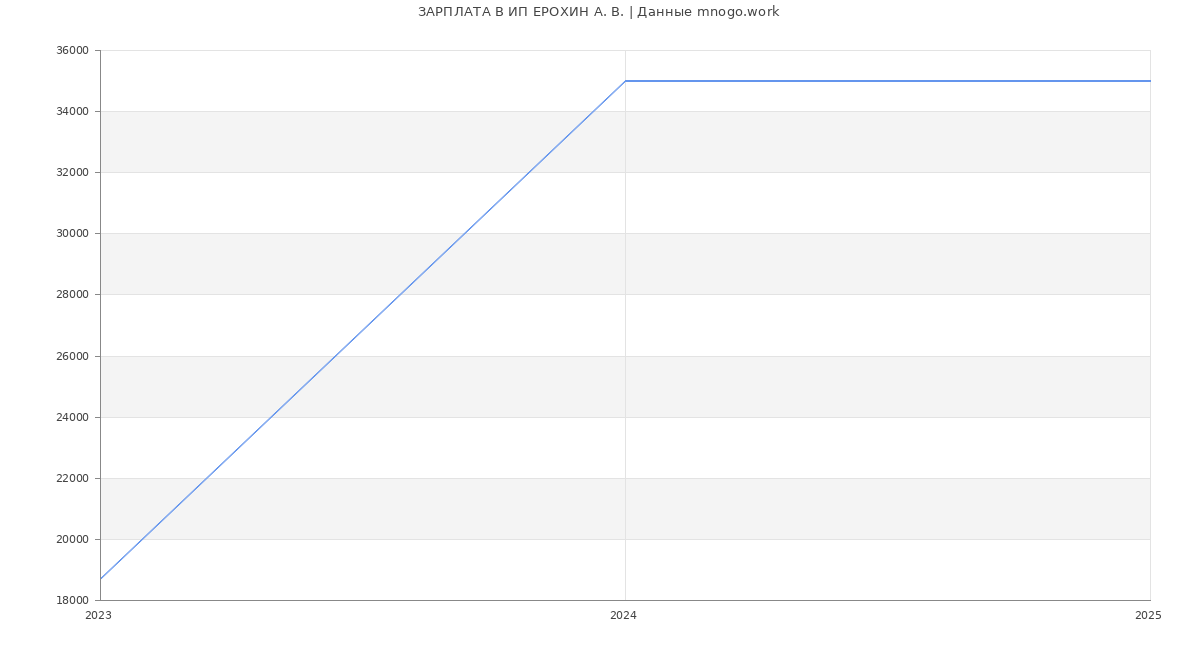Click the 34000 y-axis label
This screenshot has width=1200, height=650.
[74, 112]
